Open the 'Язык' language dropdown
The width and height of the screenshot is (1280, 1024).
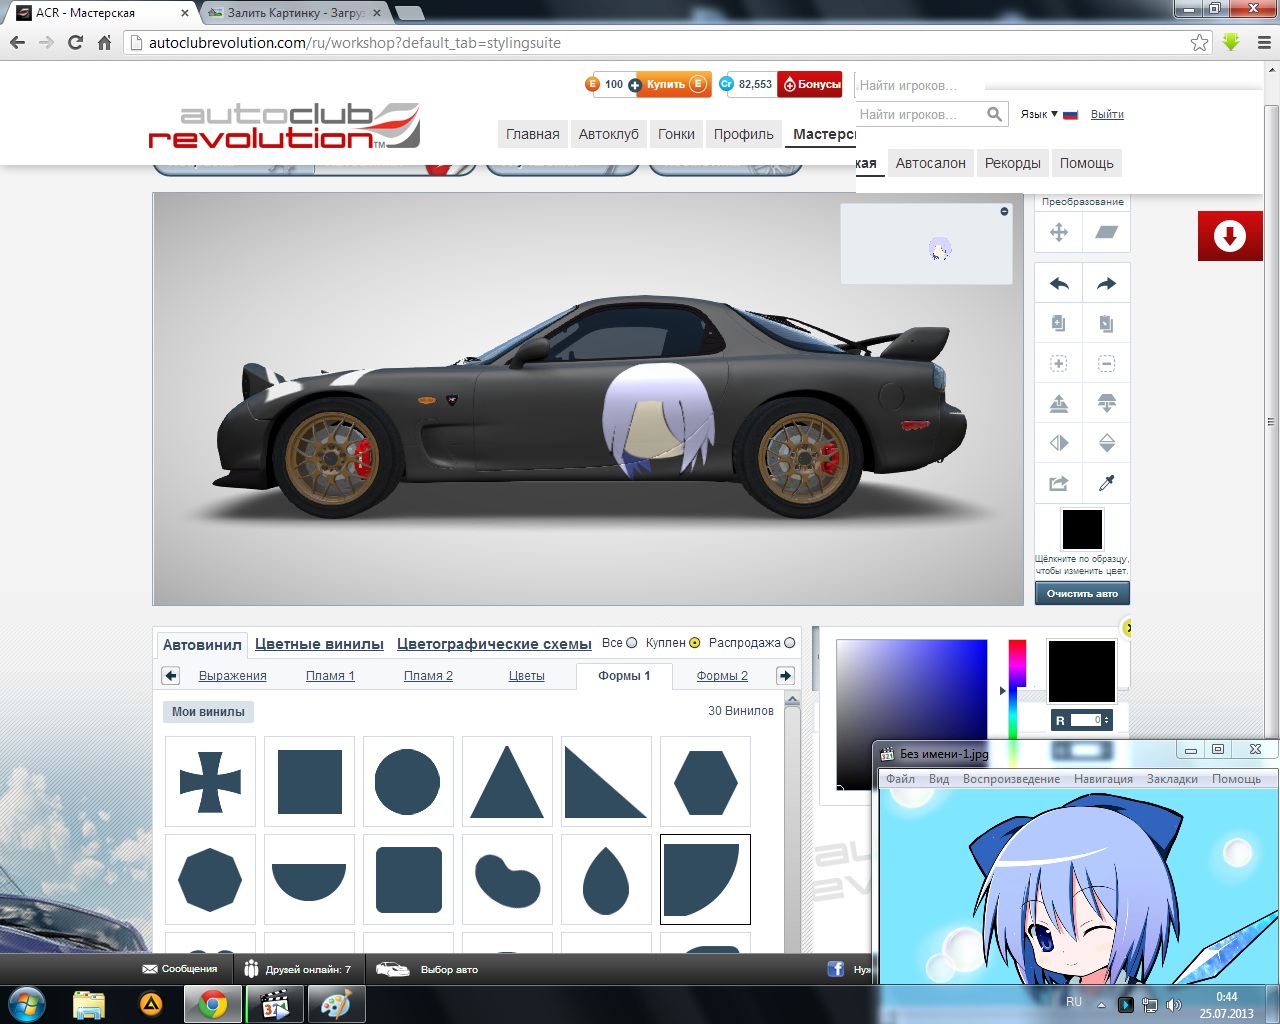[x=1039, y=114]
